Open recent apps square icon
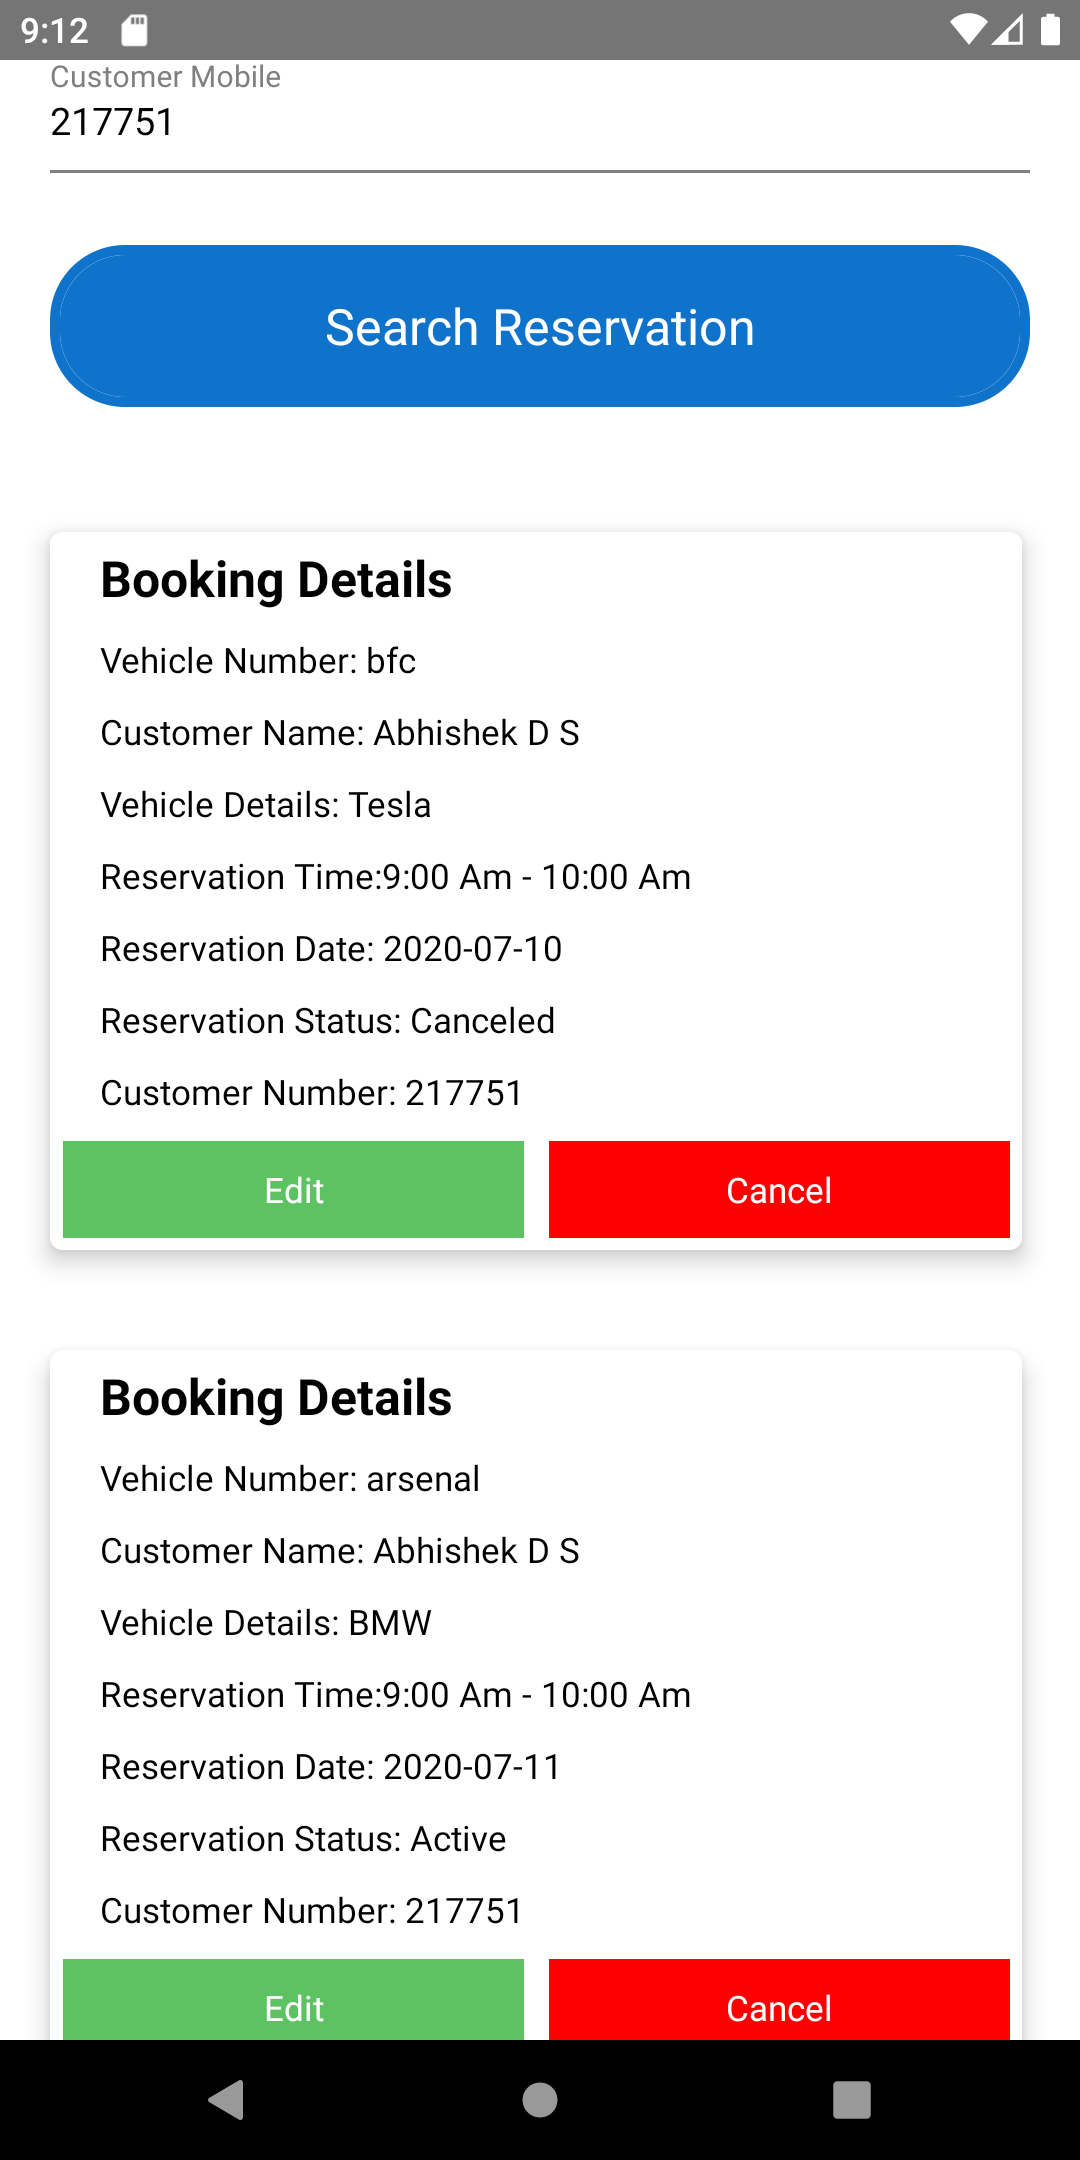Viewport: 1080px width, 2160px height. click(851, 2099)
